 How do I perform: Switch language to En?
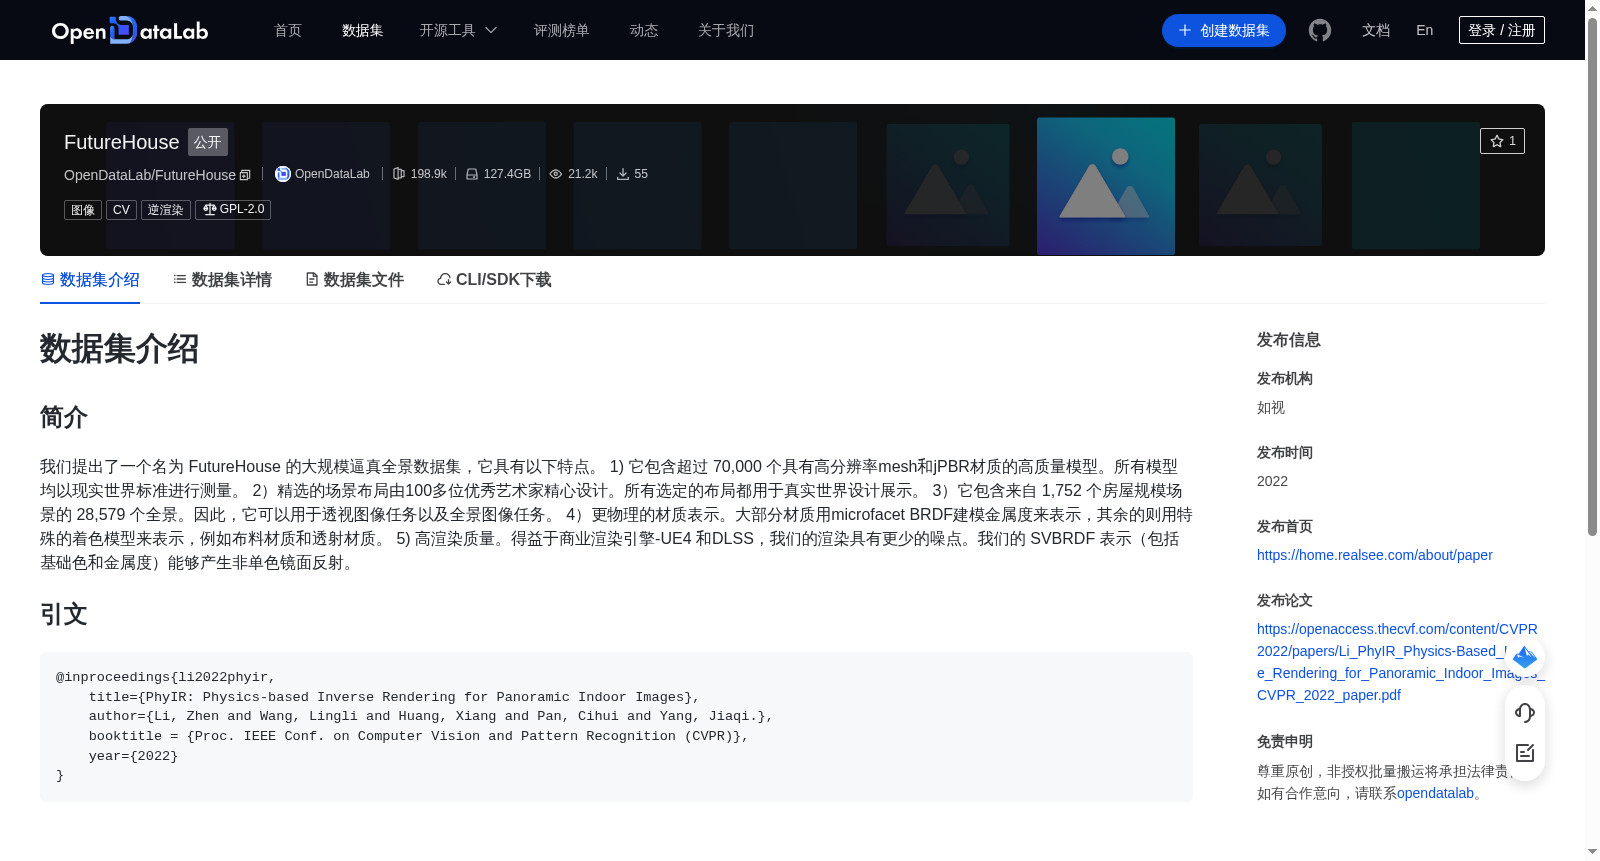[1424, 30]
